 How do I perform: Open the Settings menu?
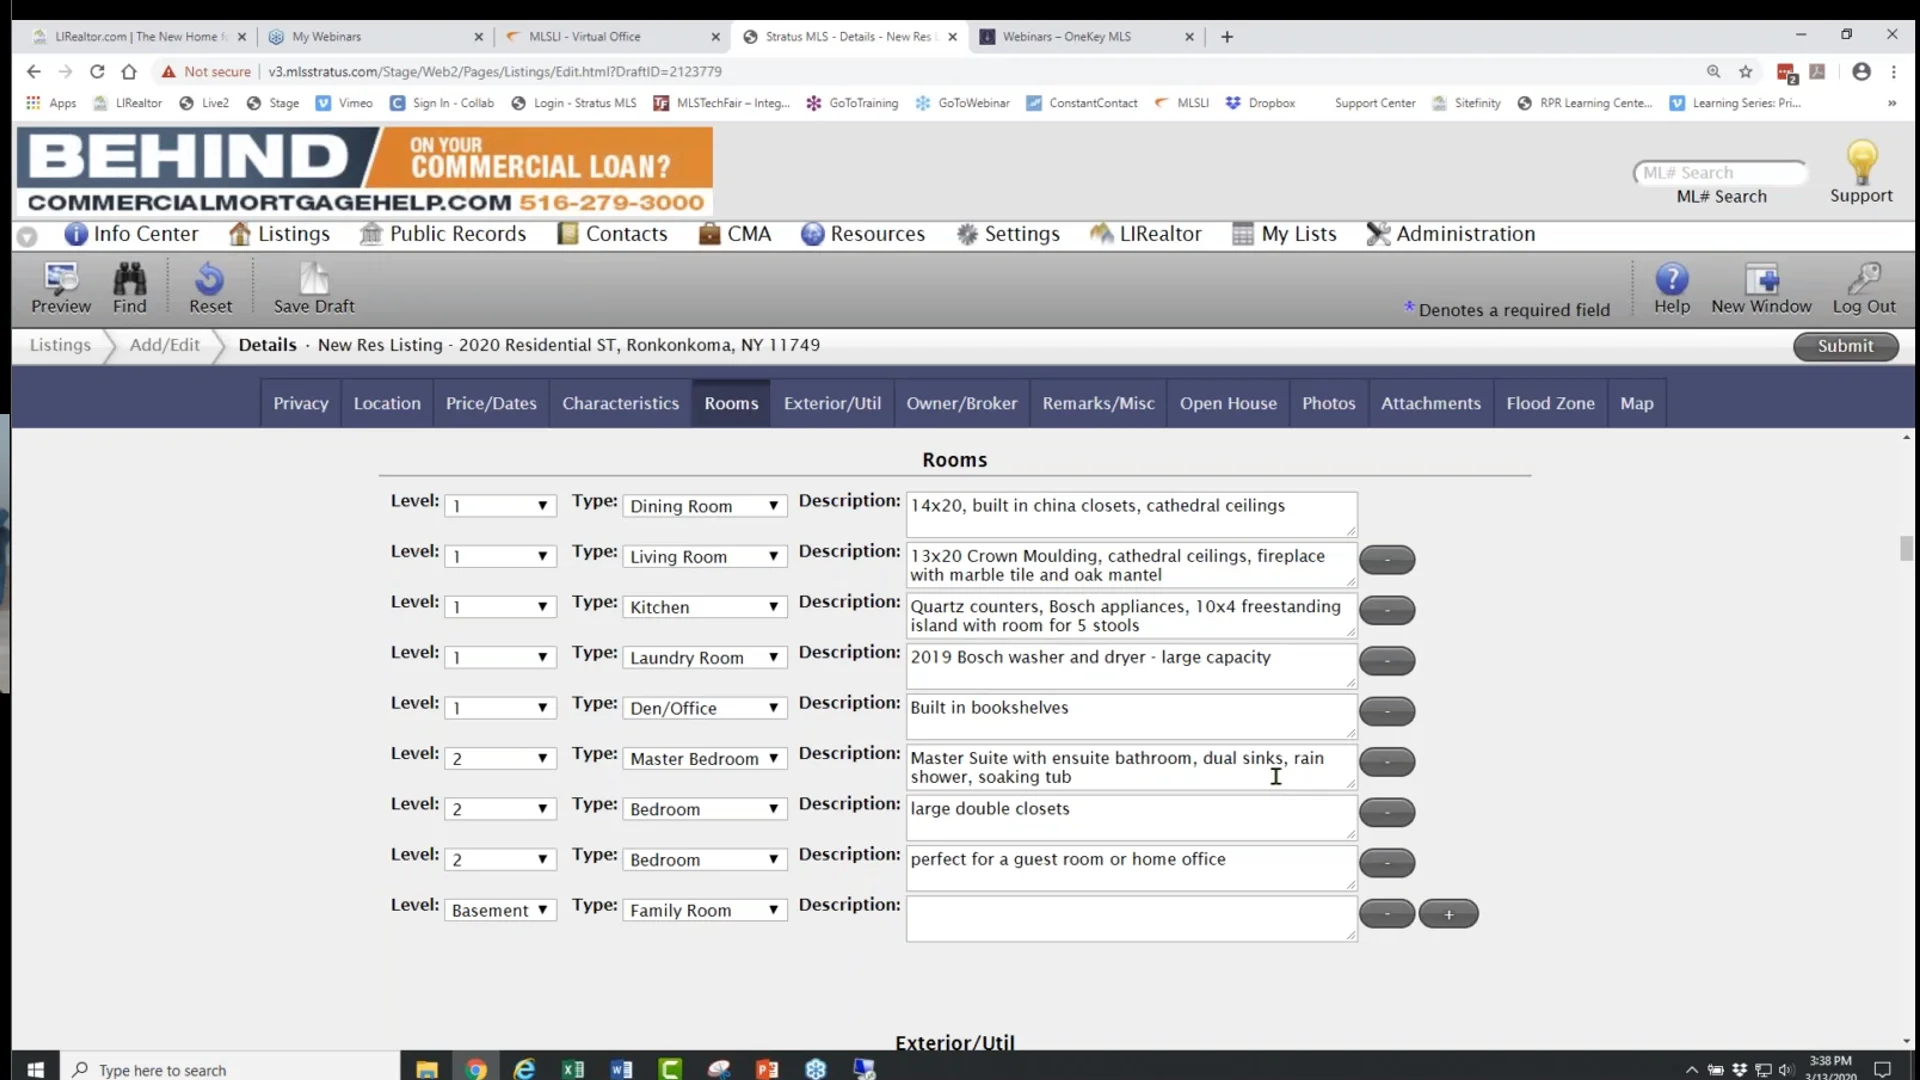pyautogui.click(x=1008, y=234)
